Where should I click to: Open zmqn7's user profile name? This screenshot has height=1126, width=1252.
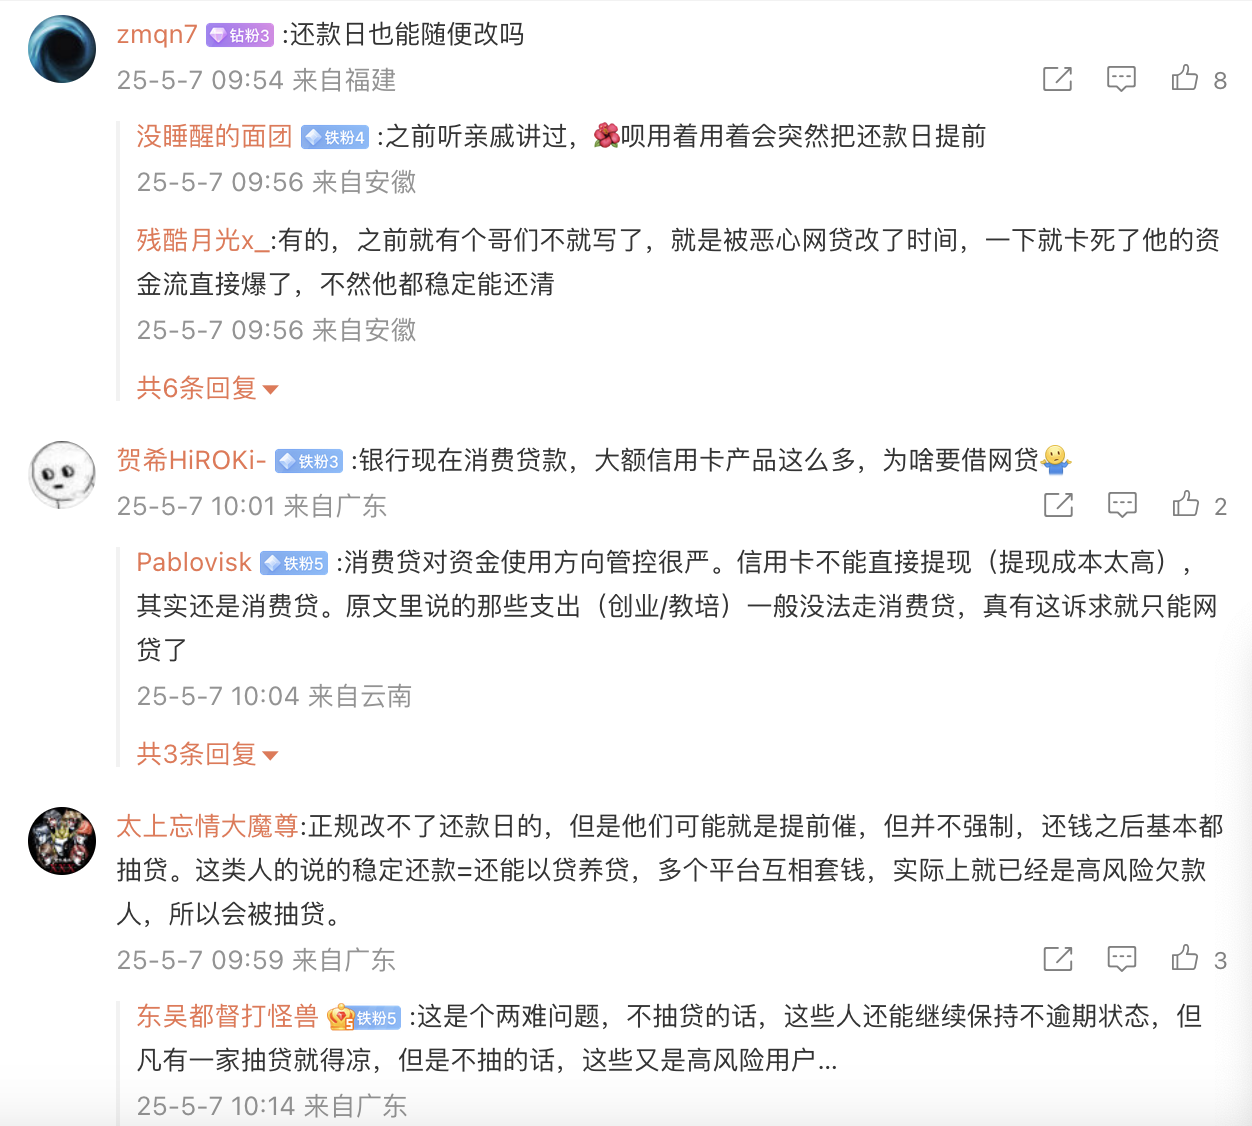pyautogui.click(x=157, y=34)
